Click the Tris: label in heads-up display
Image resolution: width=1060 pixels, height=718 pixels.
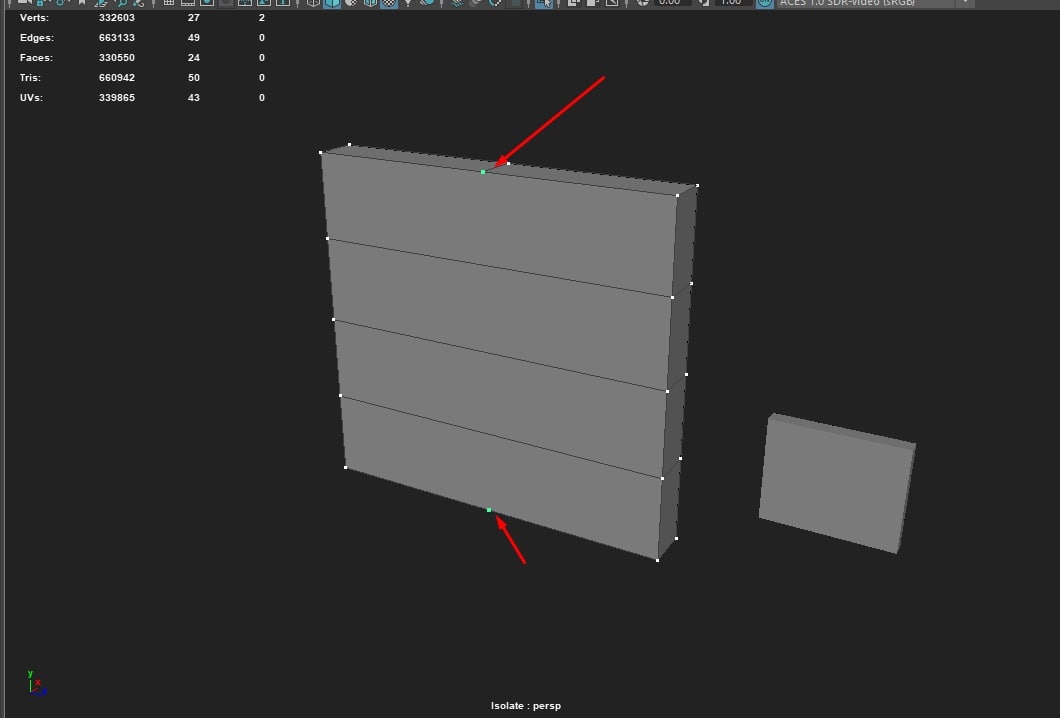(x=30, y=78)
